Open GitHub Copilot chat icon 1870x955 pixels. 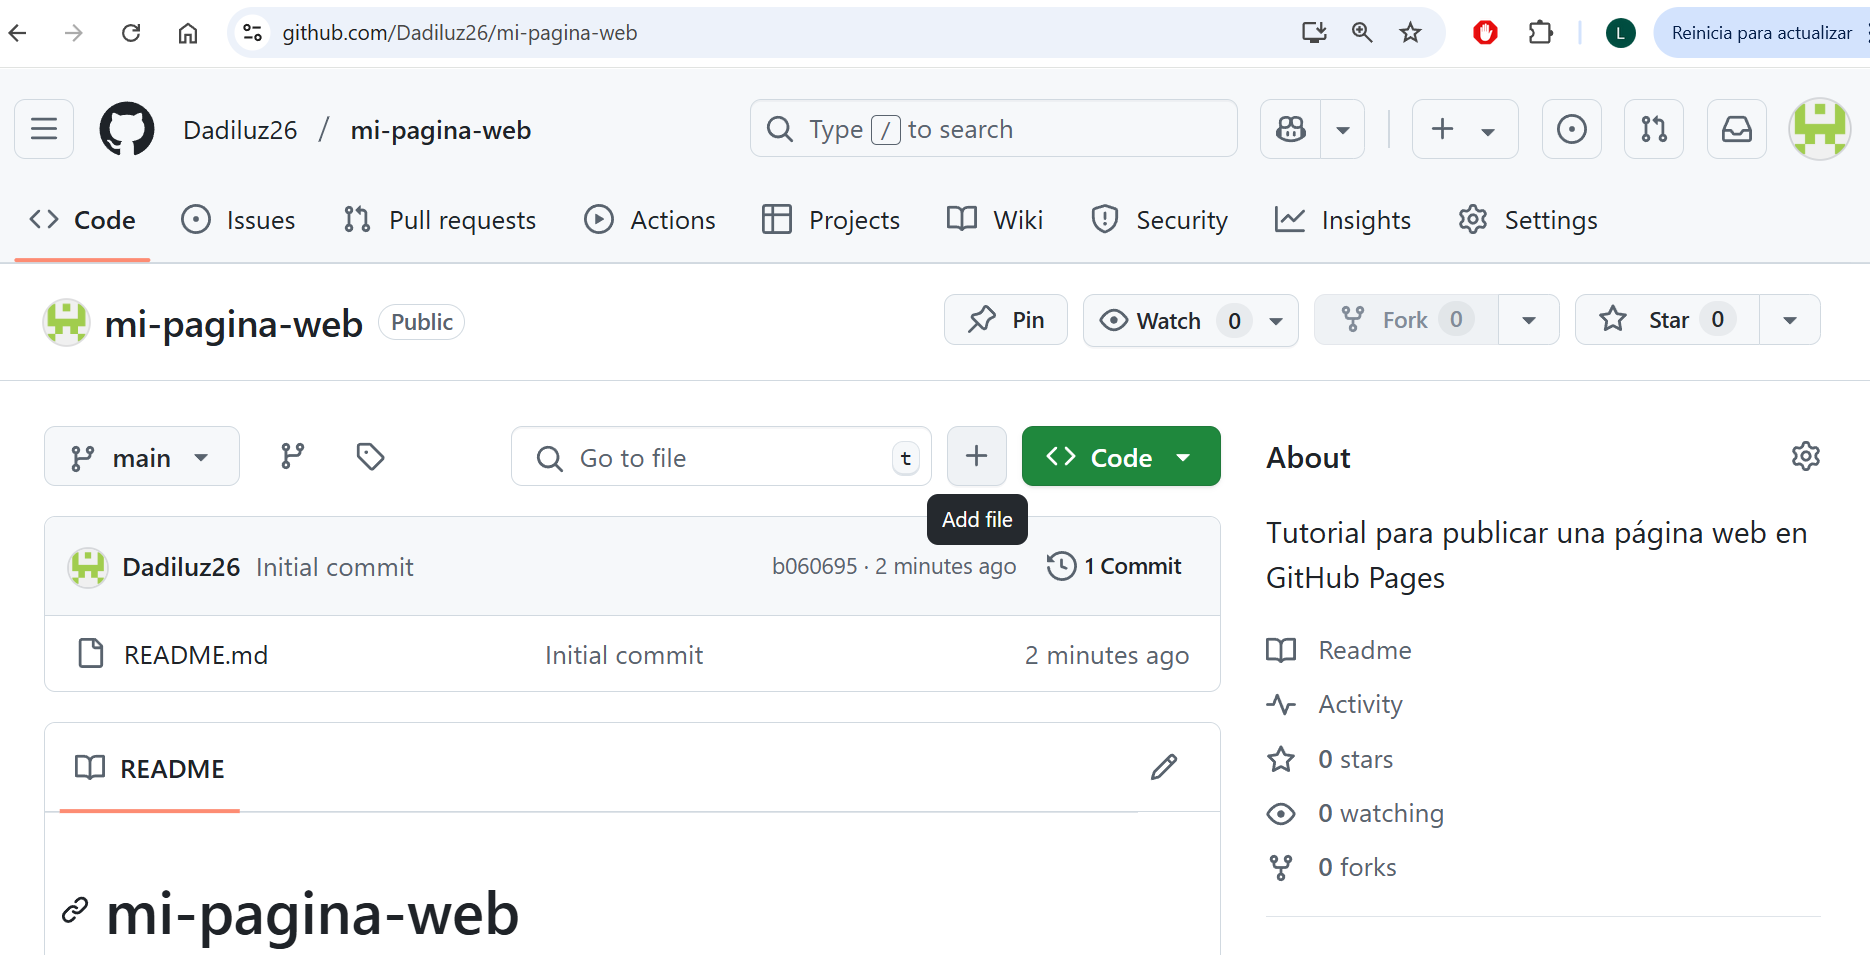click(1291, 129)
